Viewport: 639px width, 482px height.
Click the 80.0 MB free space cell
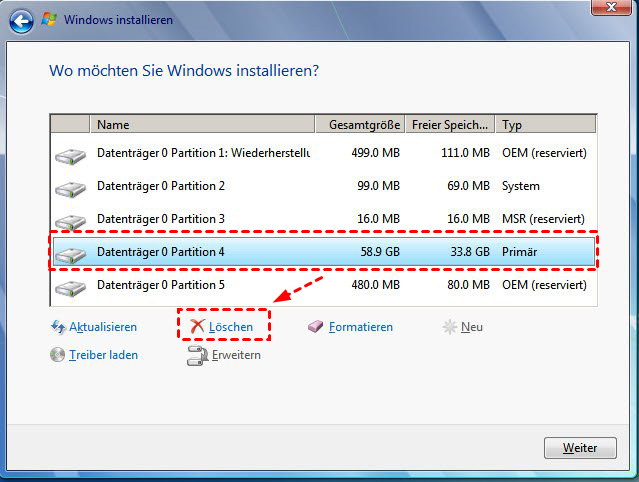468,285
